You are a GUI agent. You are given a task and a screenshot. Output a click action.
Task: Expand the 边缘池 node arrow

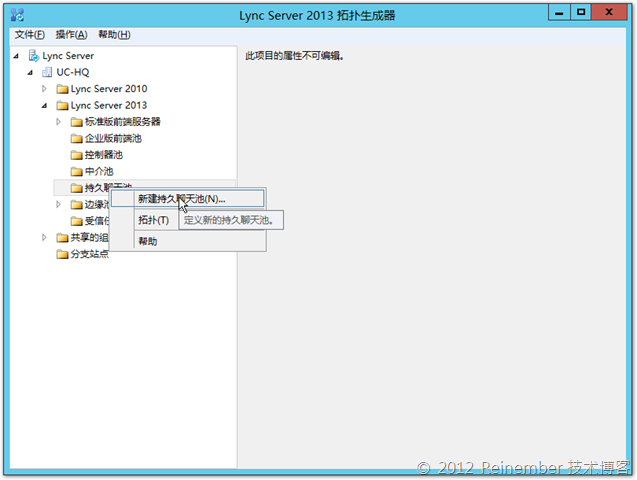58,204
